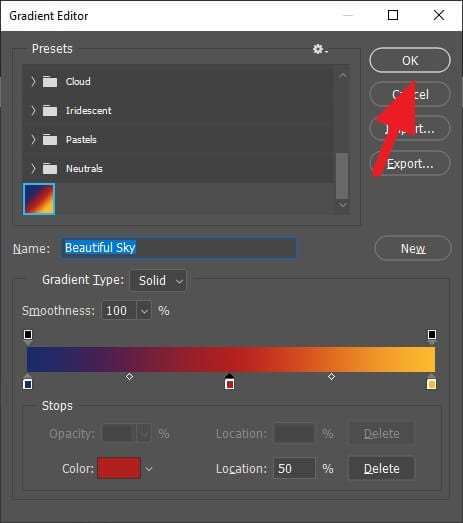This screenshot has width=463, height=523.
Task: Expand the Neutrals preset group
Action: (x=33, y=168)
